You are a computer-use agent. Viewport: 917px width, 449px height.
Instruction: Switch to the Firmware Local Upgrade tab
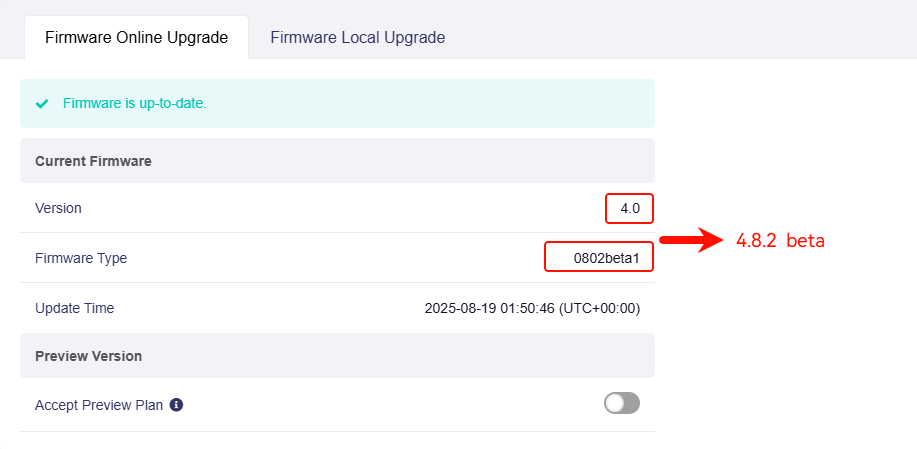[357, 37]
